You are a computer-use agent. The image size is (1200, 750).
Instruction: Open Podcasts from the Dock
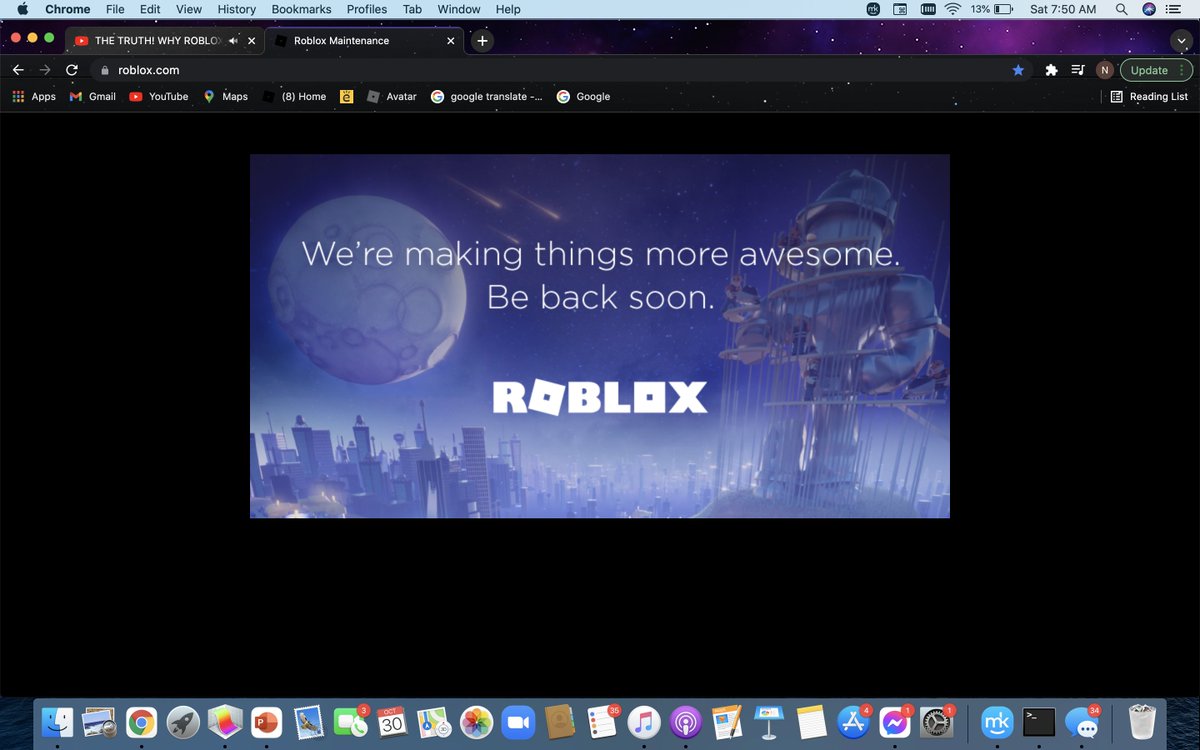[685, 722]
